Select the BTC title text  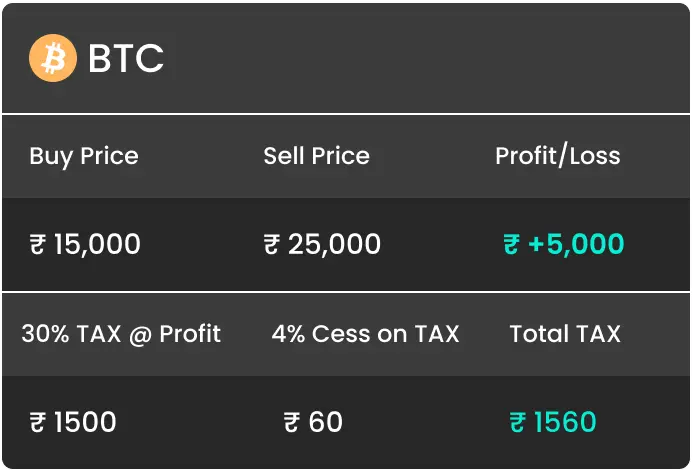click(x=126, y=59)
